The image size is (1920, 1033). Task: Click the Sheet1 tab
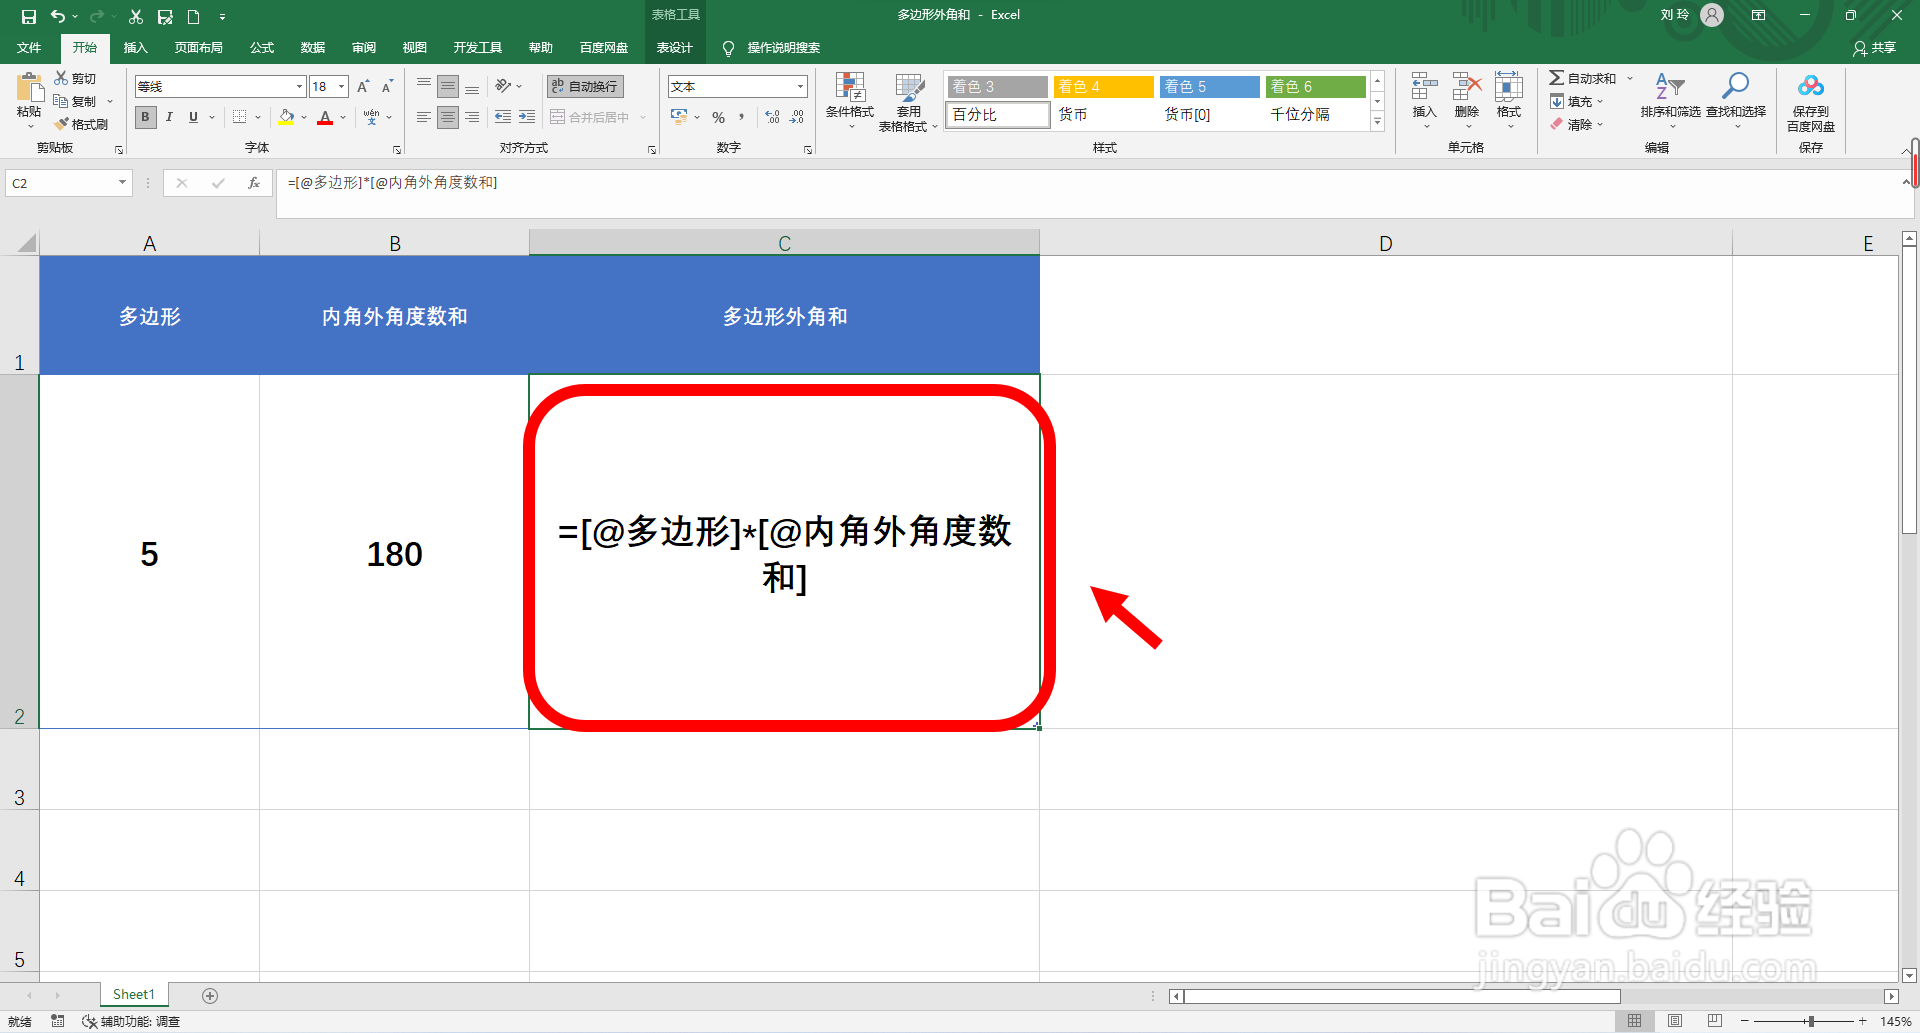(x=134, y=994)
